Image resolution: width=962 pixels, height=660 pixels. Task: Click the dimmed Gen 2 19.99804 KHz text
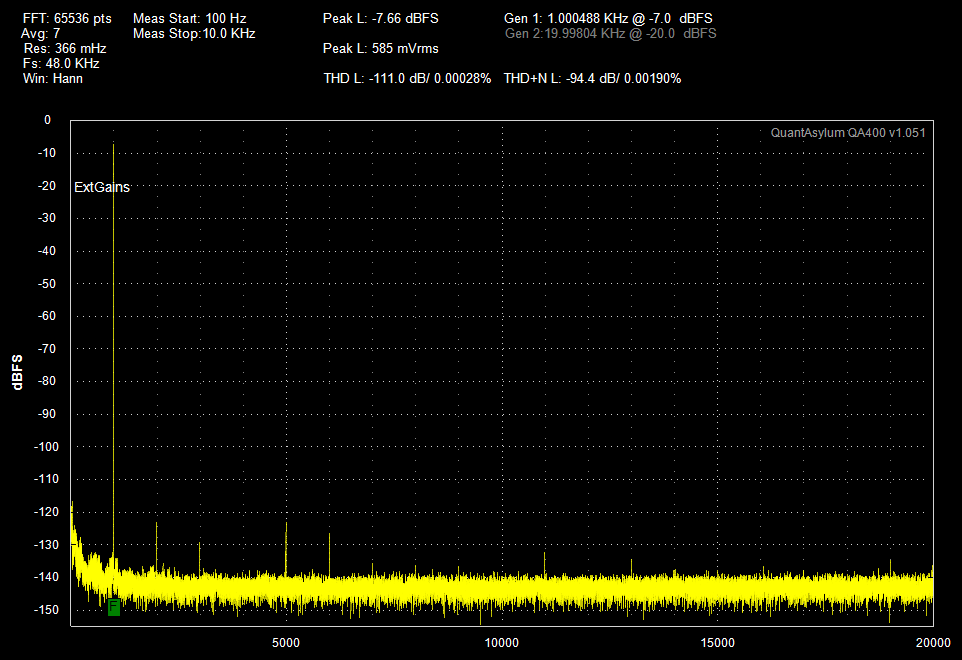(610, 34)
